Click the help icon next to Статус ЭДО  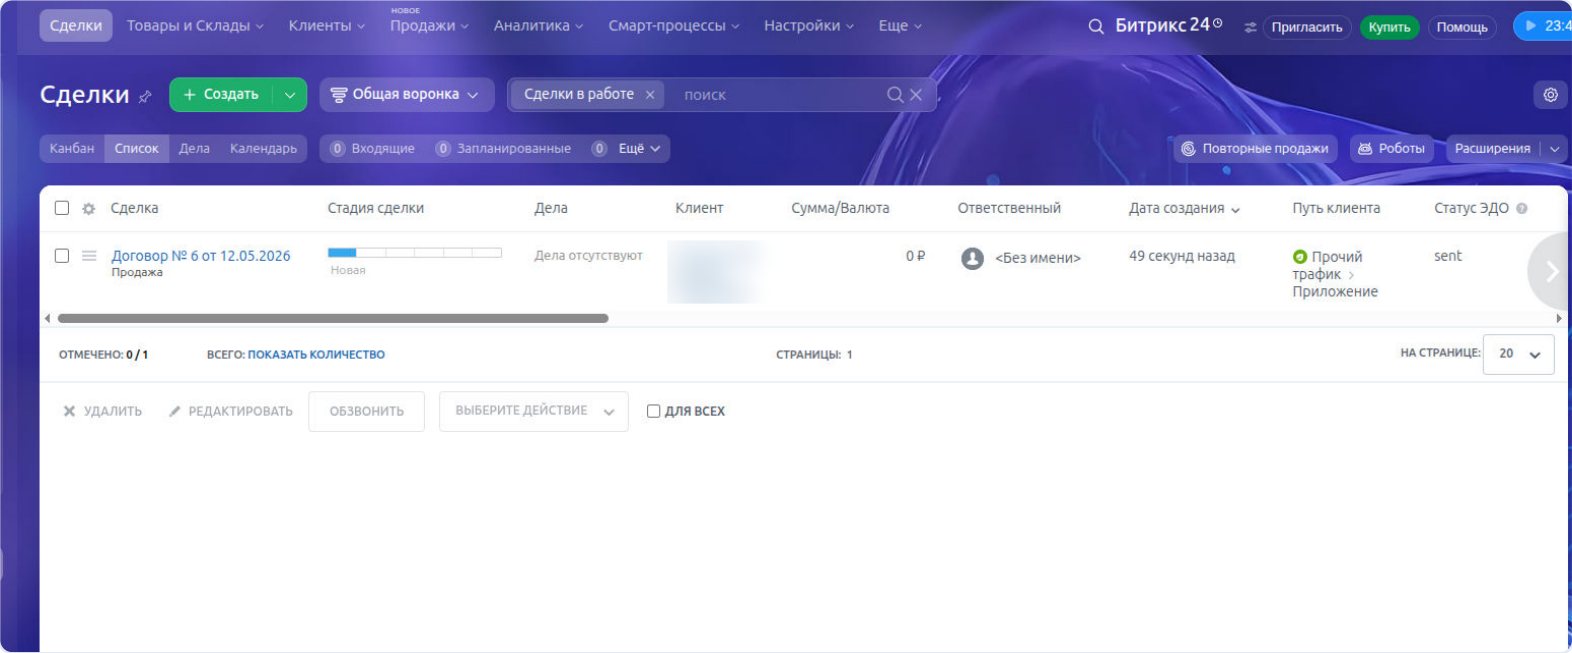point(1522,208)
